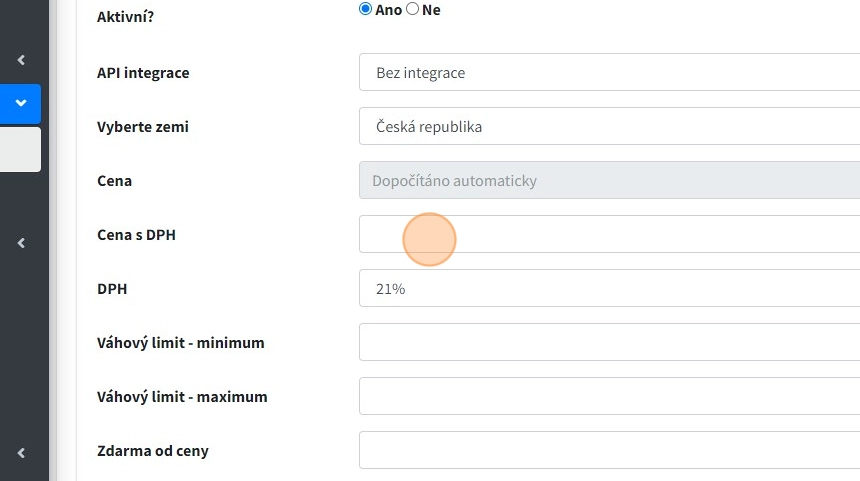Open the Vyberte zemi country dropdown
The image size is (860, 481).
point(609,127)
